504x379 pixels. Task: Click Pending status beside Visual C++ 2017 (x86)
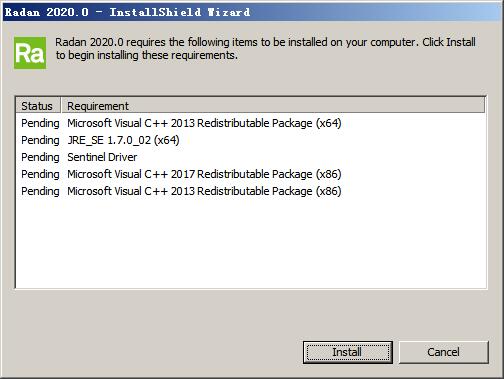pos(40,174)
